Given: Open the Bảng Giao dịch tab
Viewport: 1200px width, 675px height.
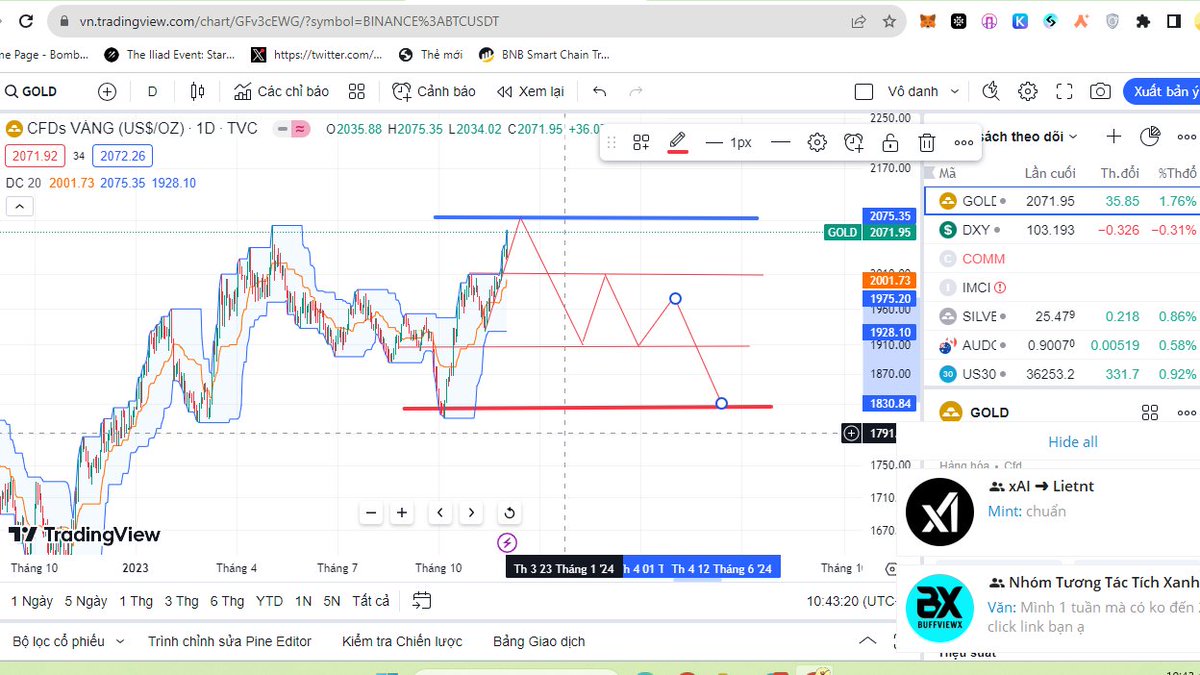Looking at the screenshot, I should 539,641.
